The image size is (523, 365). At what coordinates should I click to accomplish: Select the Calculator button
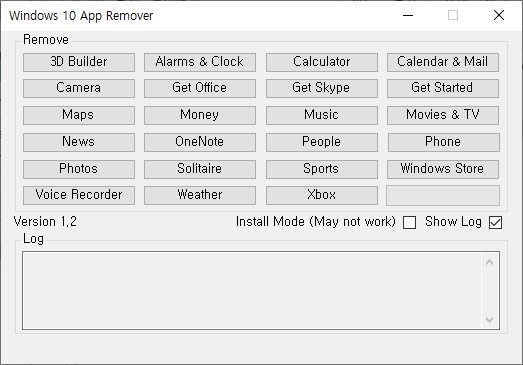pyautogui.click(x=322, y=62)
